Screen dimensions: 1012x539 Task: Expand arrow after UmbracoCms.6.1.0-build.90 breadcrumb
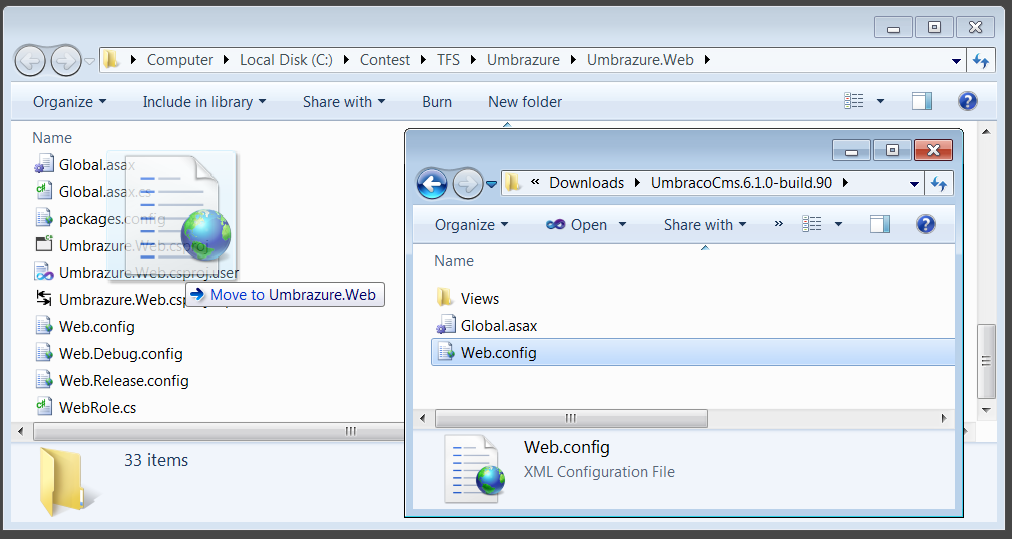tap(845, 183)
